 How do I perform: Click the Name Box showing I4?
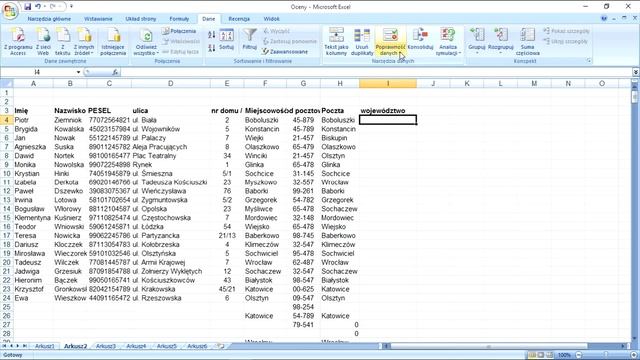38,72
